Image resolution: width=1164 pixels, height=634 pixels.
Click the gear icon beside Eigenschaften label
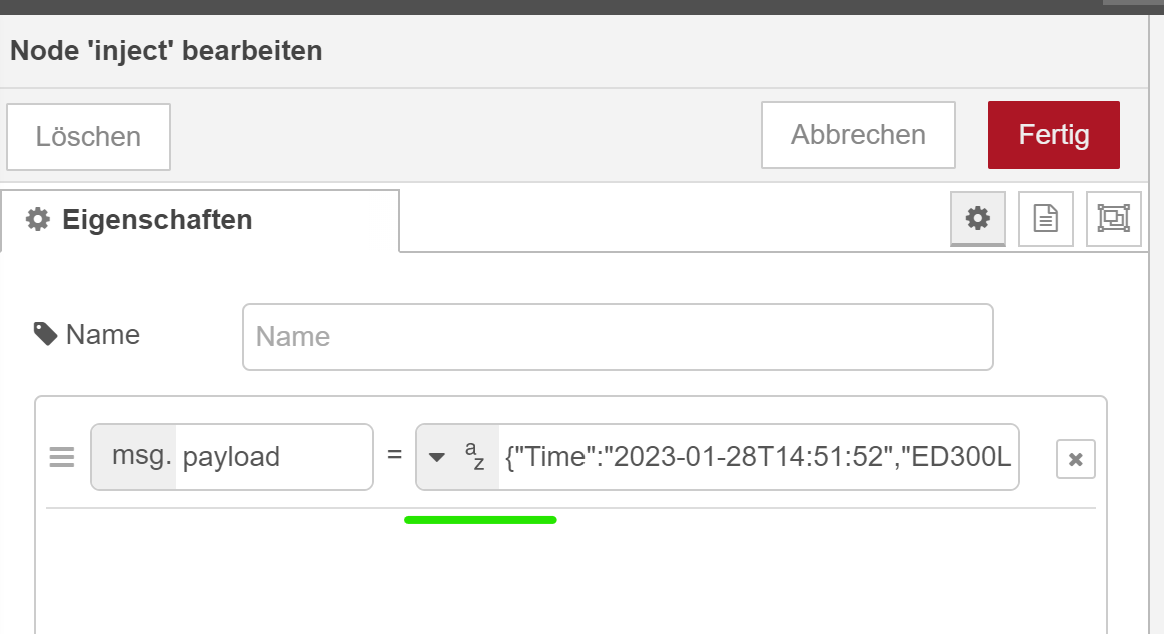click(38, 220)
